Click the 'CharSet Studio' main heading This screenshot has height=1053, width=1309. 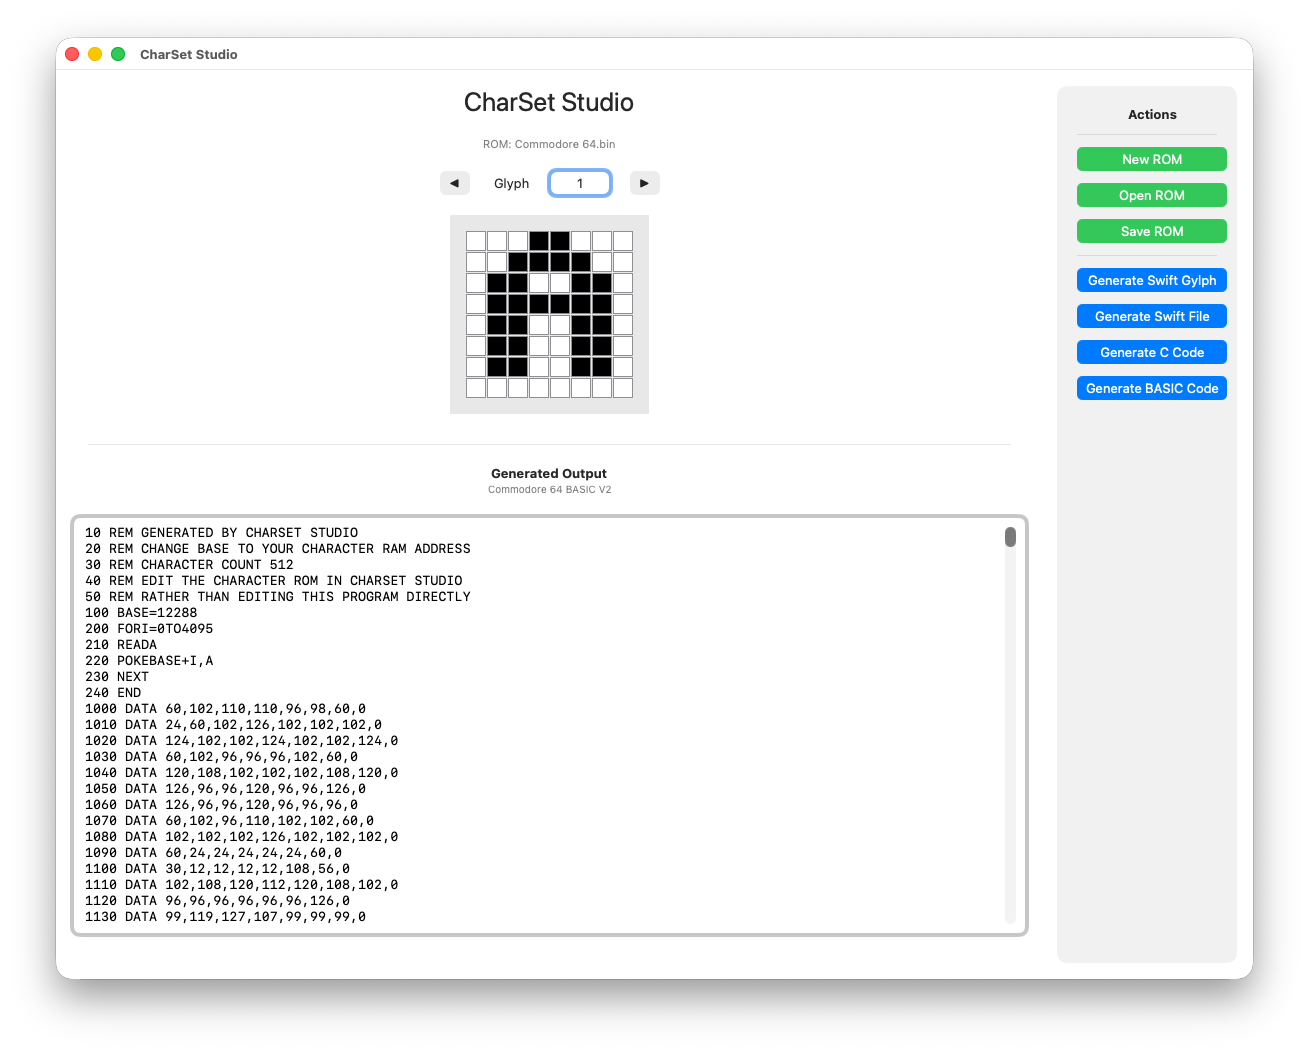pyautogui.click(x=549, y=102)
